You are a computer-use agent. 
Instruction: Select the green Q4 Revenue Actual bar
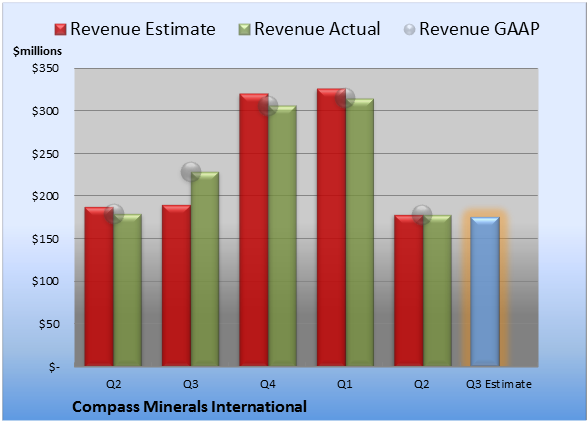point(282,236)
